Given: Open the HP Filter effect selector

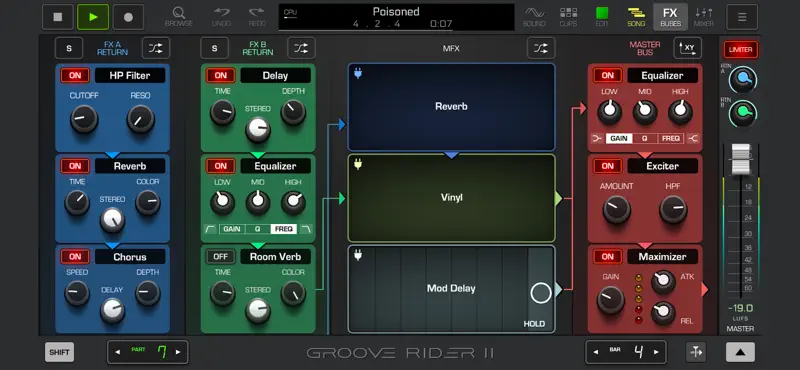Looking at the screenshot, I should 130,76.
